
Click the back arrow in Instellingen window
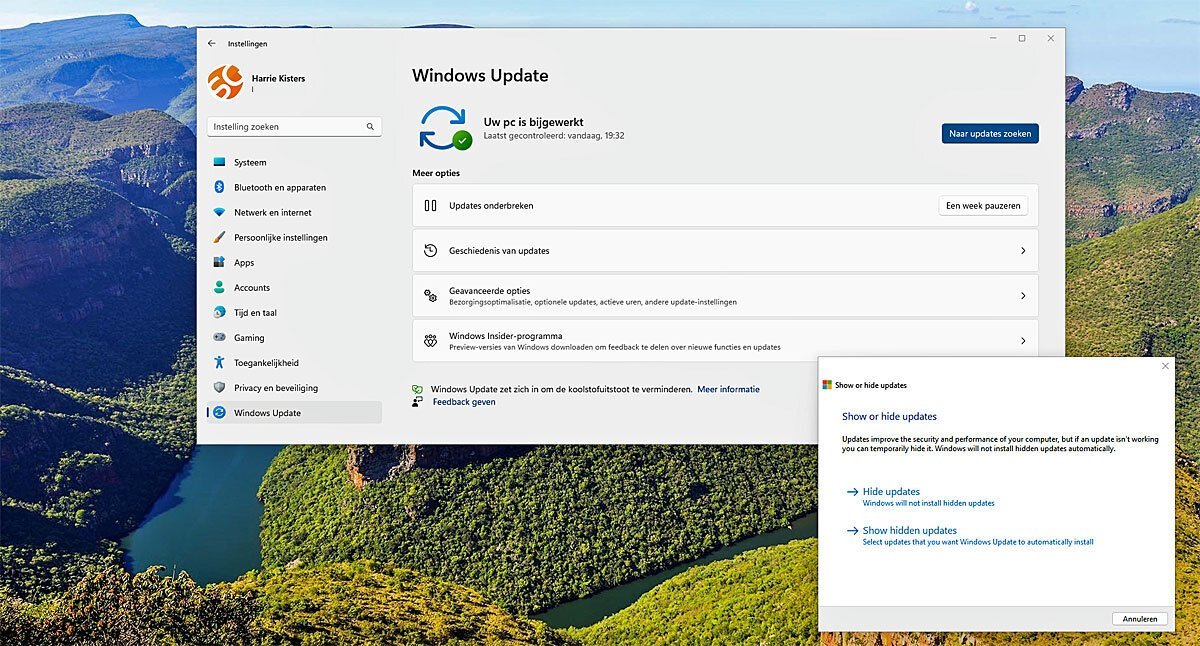pos(211,43)
